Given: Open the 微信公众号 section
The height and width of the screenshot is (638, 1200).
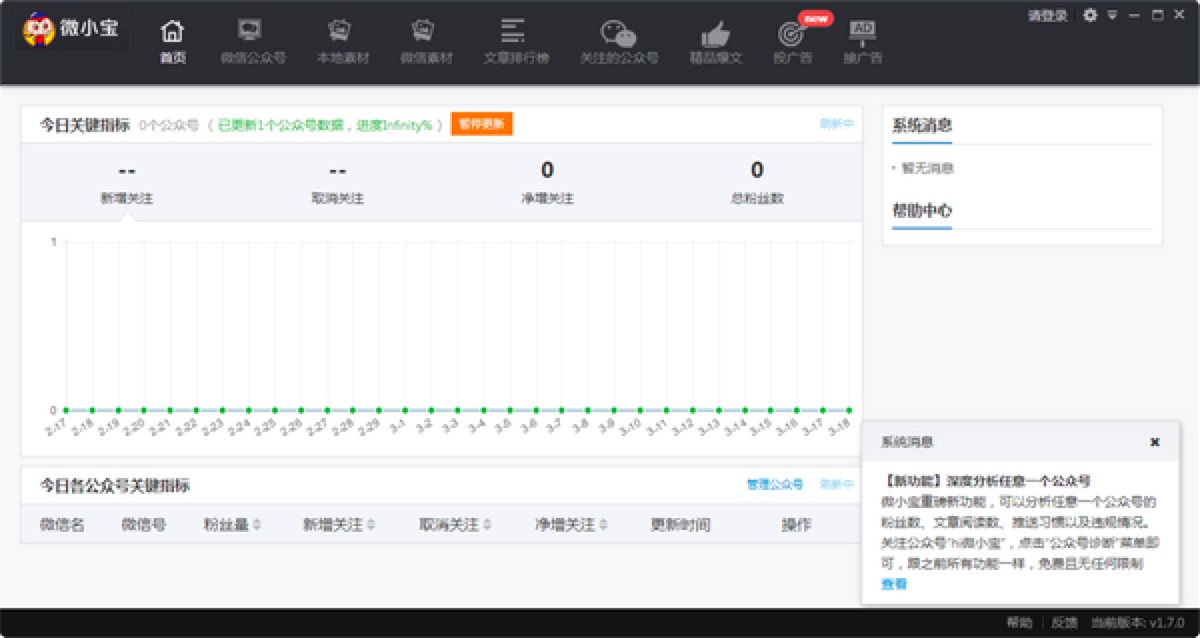Looking at the screenshot, I should [252, 41].
